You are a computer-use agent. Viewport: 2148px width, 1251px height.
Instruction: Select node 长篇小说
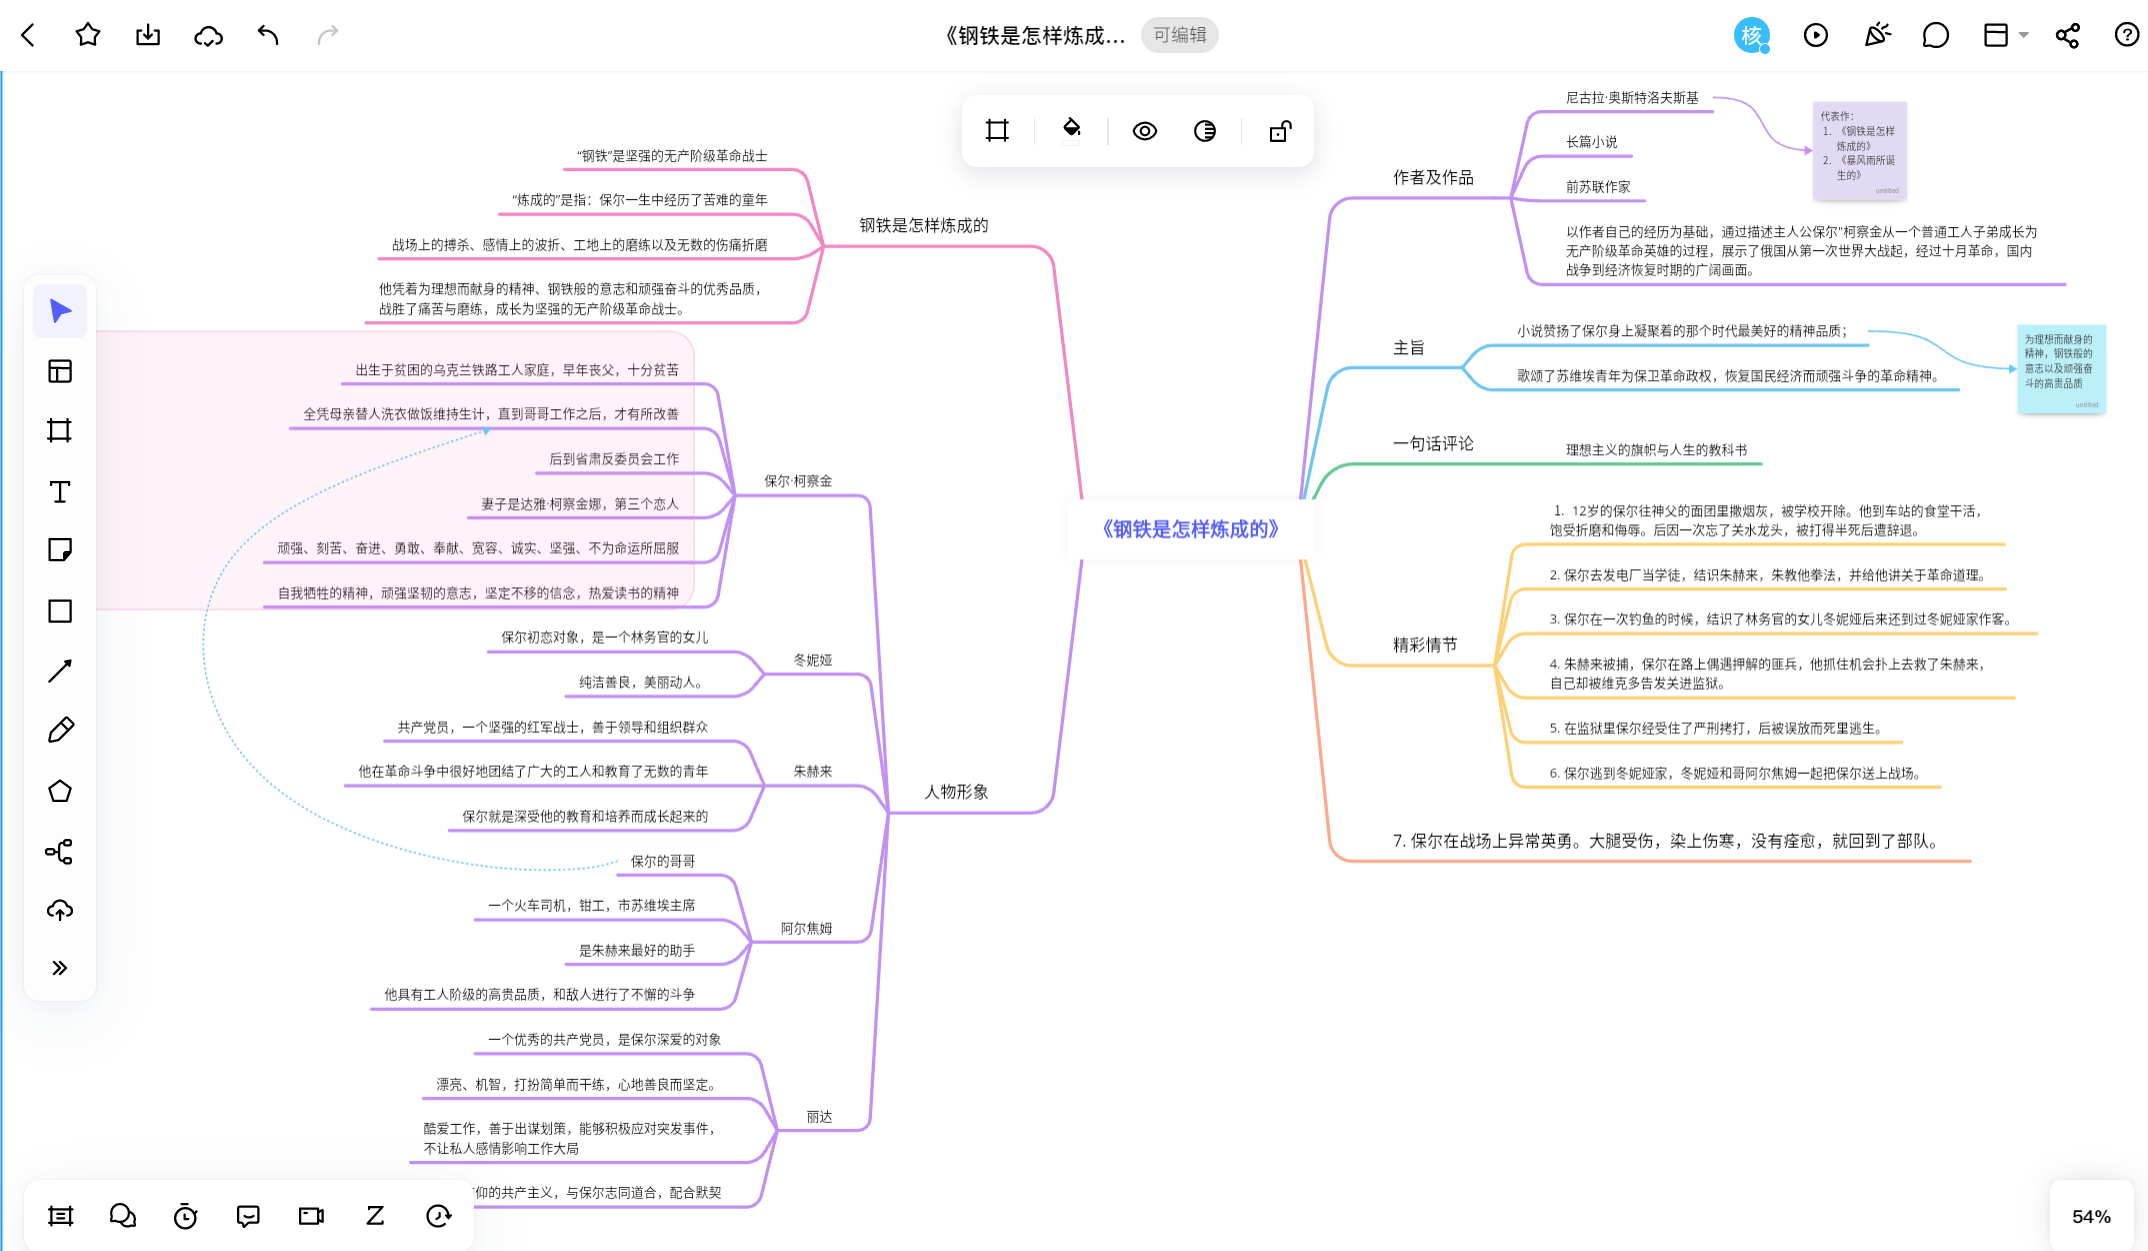click(x=1591, y=142)
